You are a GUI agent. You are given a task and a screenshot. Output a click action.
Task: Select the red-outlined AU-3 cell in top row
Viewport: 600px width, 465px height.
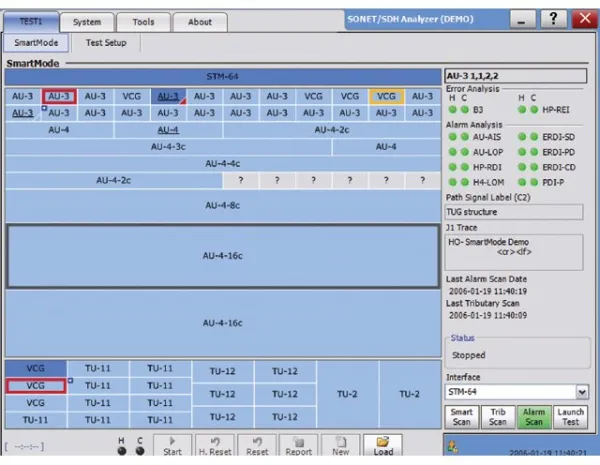coord(59,96)
